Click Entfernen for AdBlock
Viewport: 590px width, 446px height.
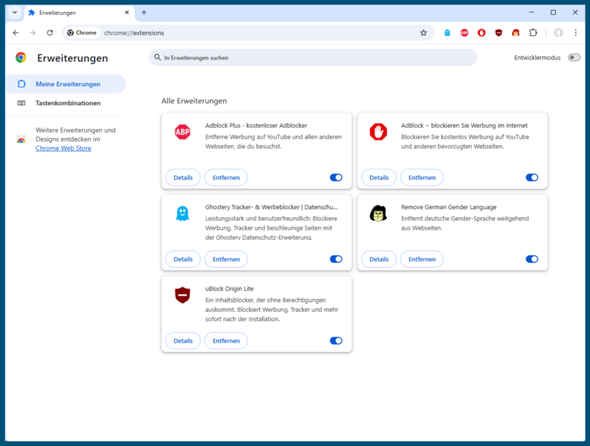tap(422, 177)
